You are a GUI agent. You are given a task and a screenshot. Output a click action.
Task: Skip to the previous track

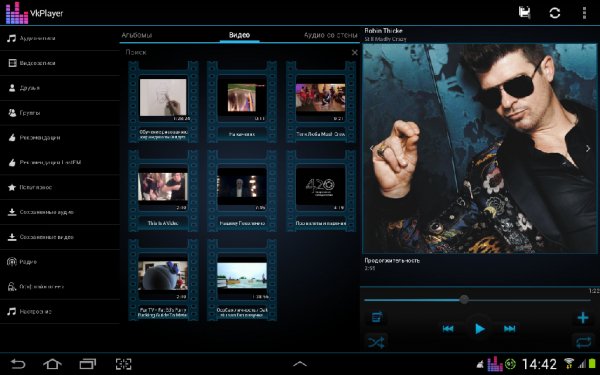(x=448, y=329)
